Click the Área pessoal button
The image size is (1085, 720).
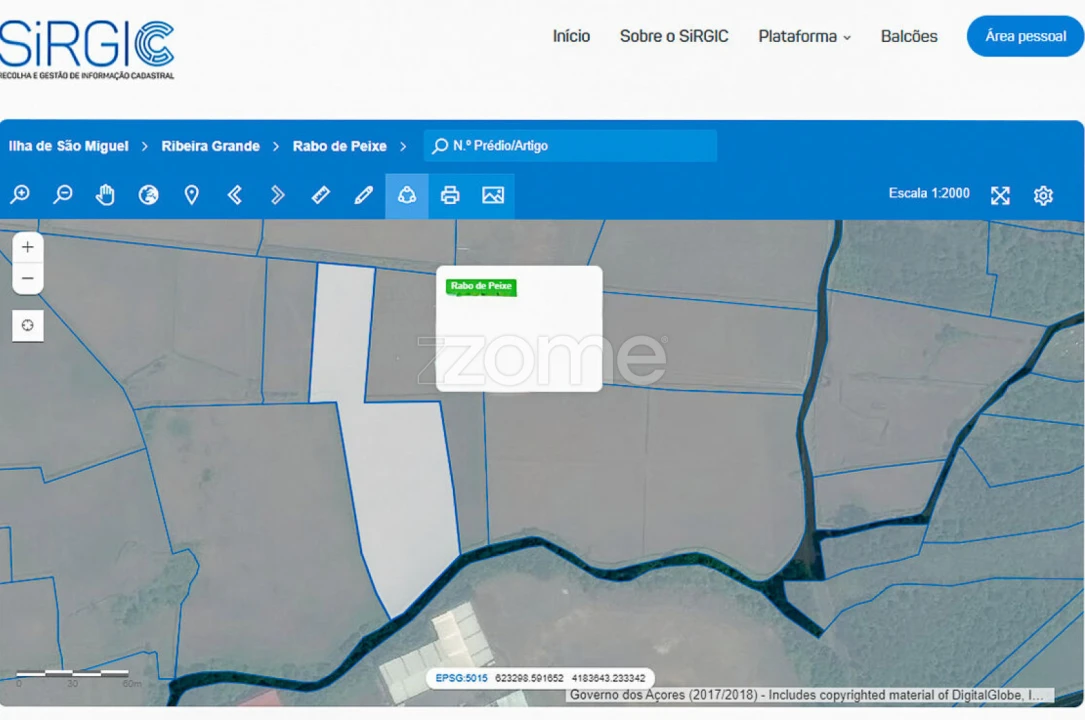1025,36
